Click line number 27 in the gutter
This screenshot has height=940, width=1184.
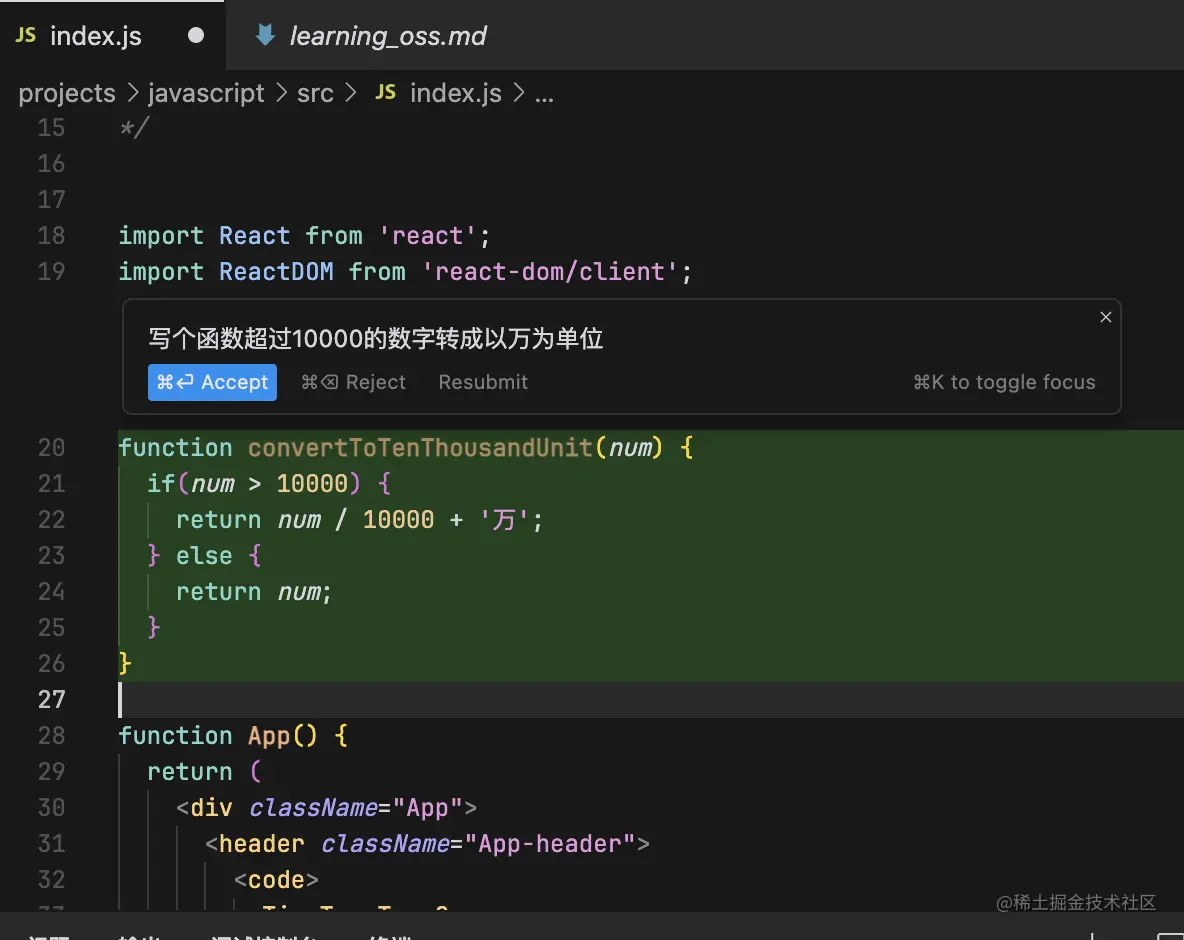pos(51,699)
